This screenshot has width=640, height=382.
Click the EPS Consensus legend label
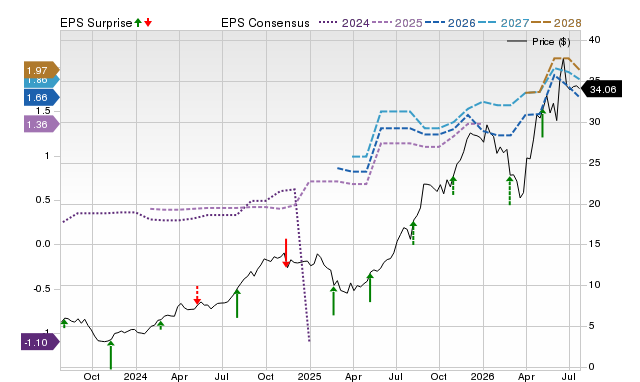tap(265, 23)
